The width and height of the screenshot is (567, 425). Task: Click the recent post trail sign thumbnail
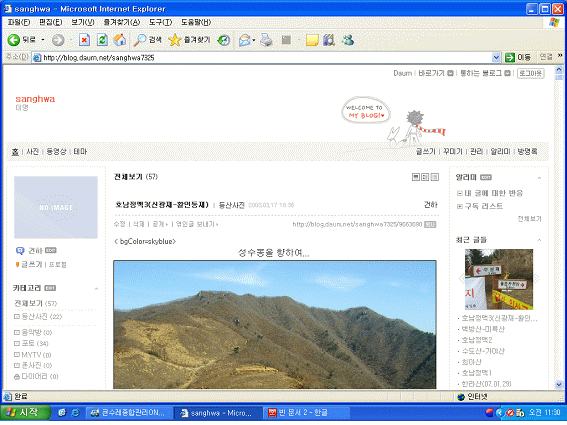499,279
